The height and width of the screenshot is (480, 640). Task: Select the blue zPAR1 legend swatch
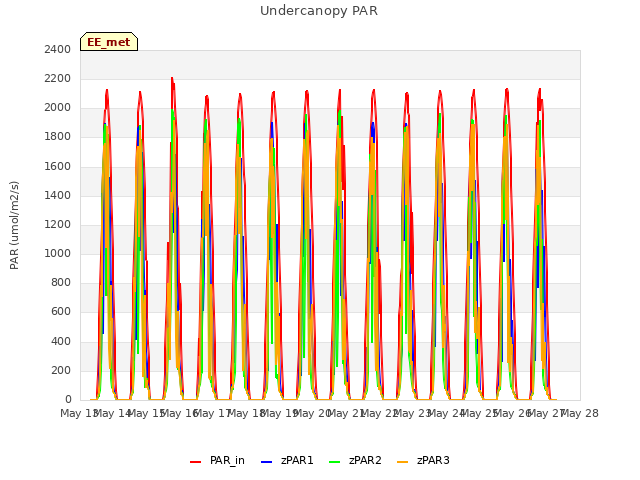pyautogui.click(x=266, y=462)
